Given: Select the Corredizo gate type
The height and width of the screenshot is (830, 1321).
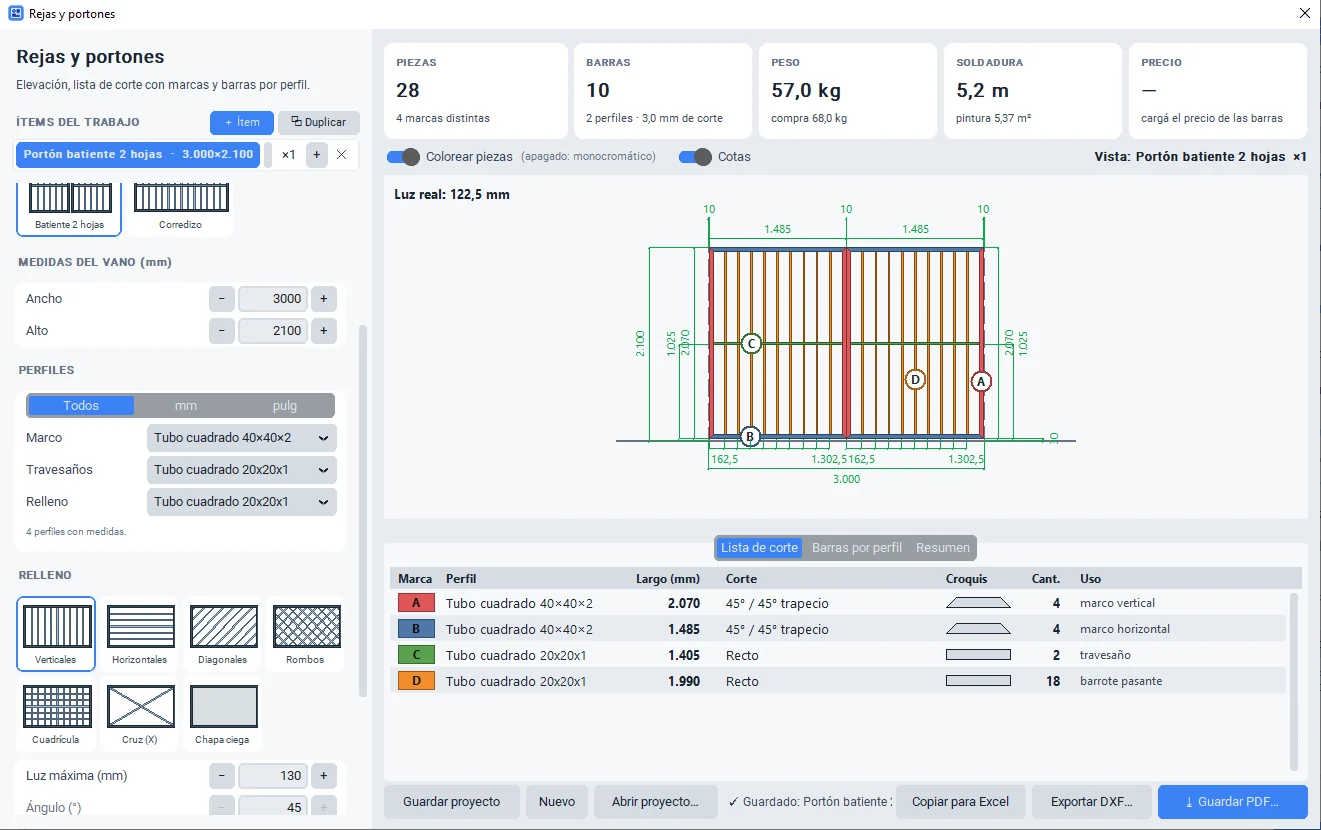Looking at the screenshot, I should (180, 206).
